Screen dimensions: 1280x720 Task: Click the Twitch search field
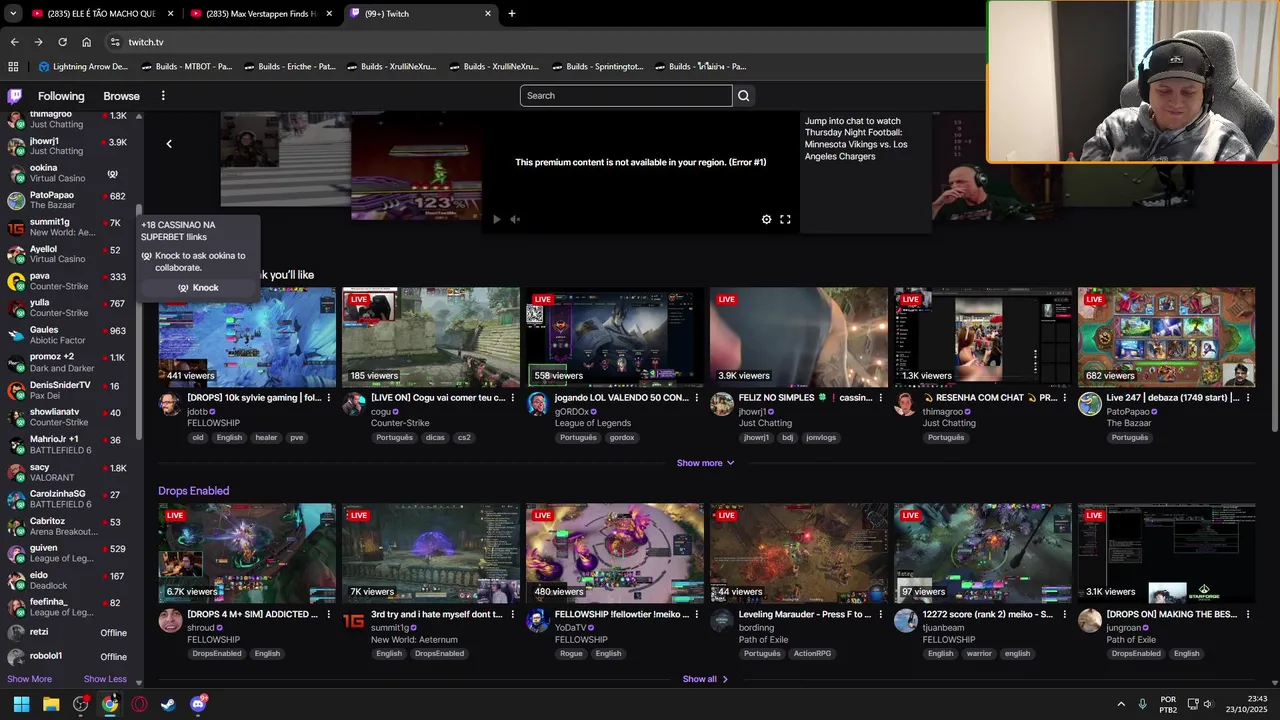(626, 96)
